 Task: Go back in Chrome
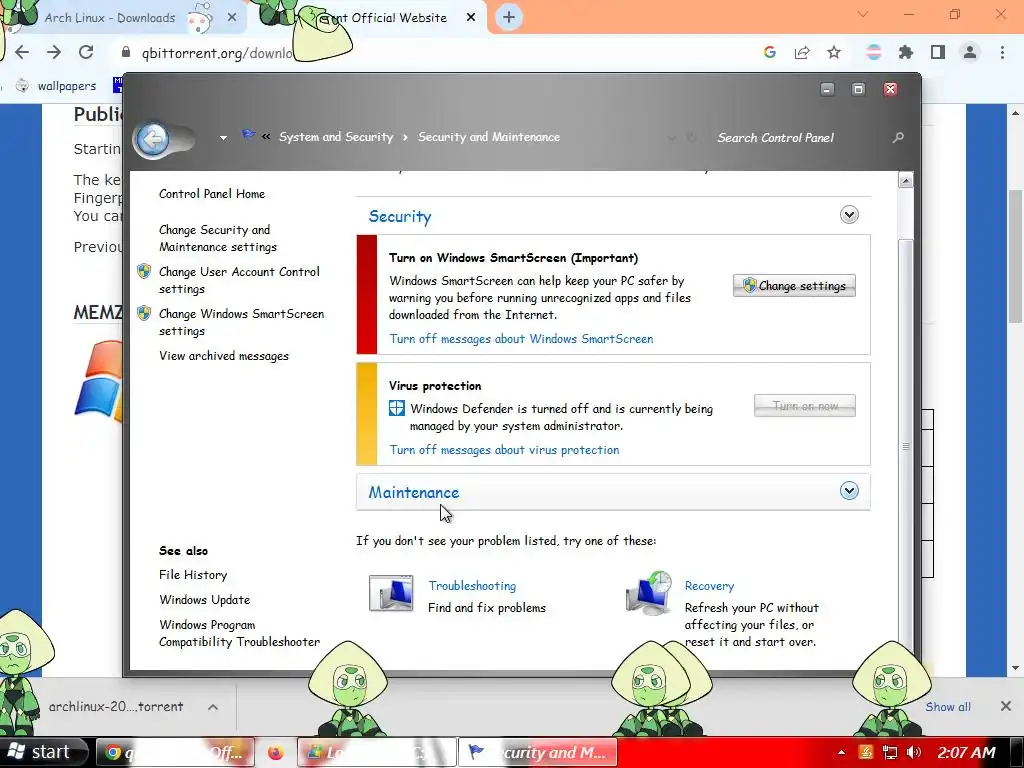22,52
